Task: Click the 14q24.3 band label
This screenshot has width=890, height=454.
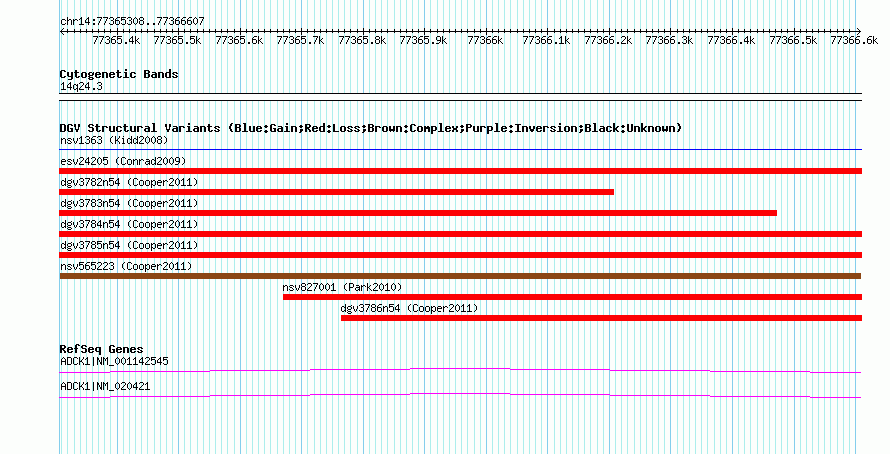Action: pyautogui.click(x=81, y=87)
